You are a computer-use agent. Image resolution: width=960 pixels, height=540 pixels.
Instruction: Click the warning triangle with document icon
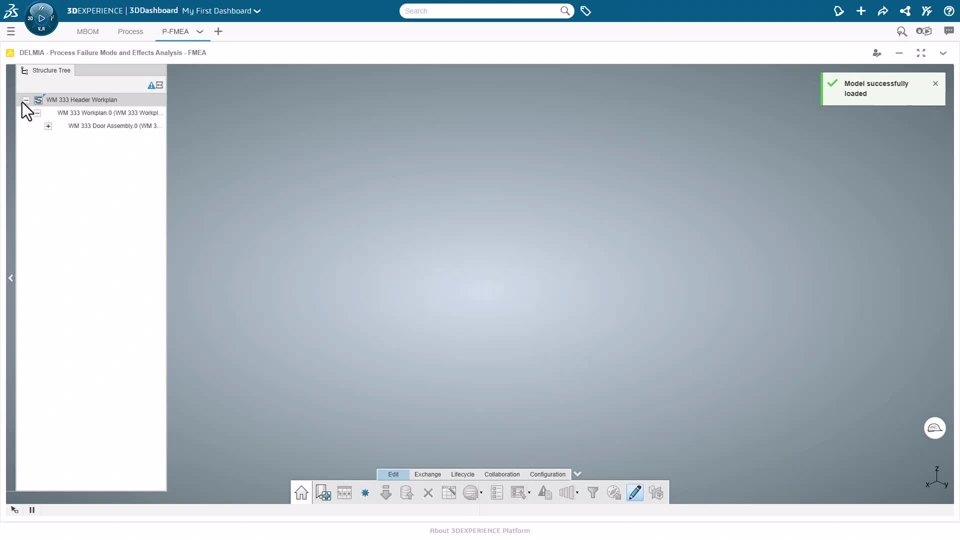(x=545, y=493)
